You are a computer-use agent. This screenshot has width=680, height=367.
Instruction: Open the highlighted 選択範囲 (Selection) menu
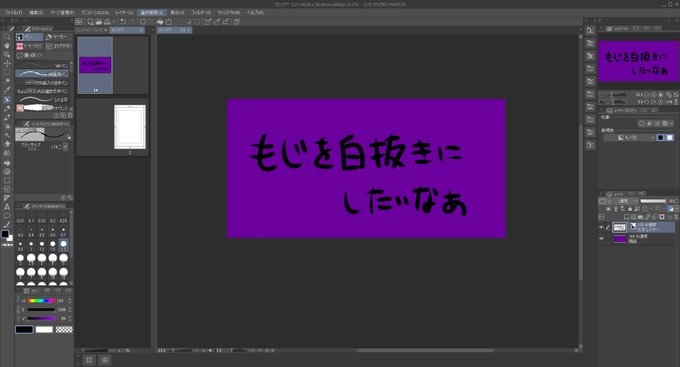[x=151, y=13]
